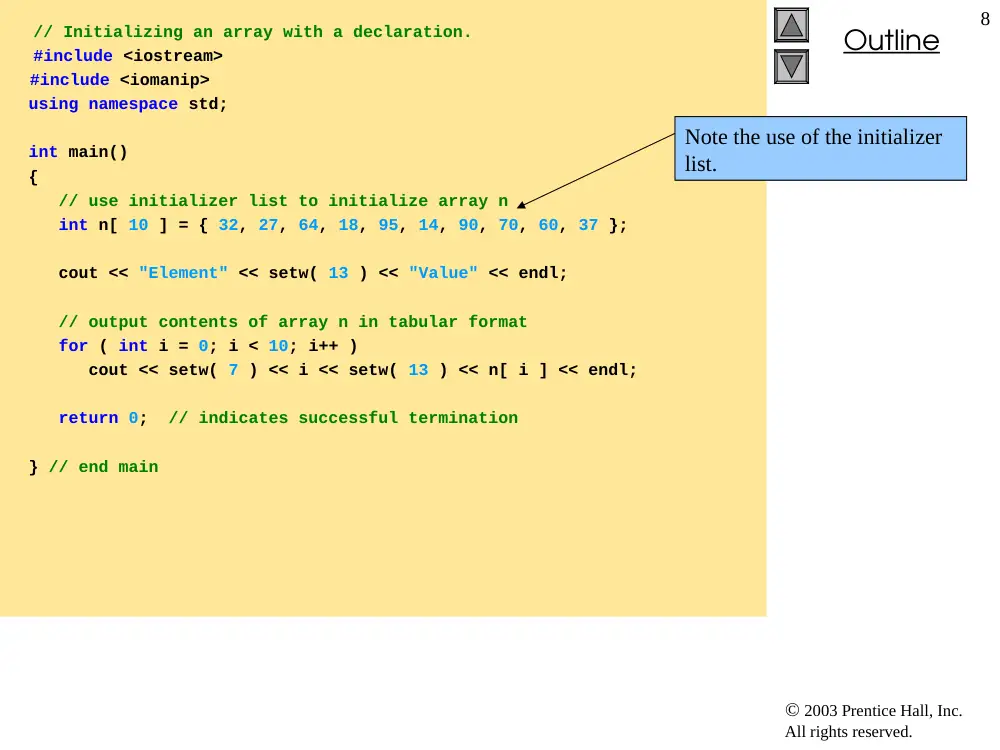Click the '} // end main' line
This screenshot has height=750, width=1000.
coord(93,467)
